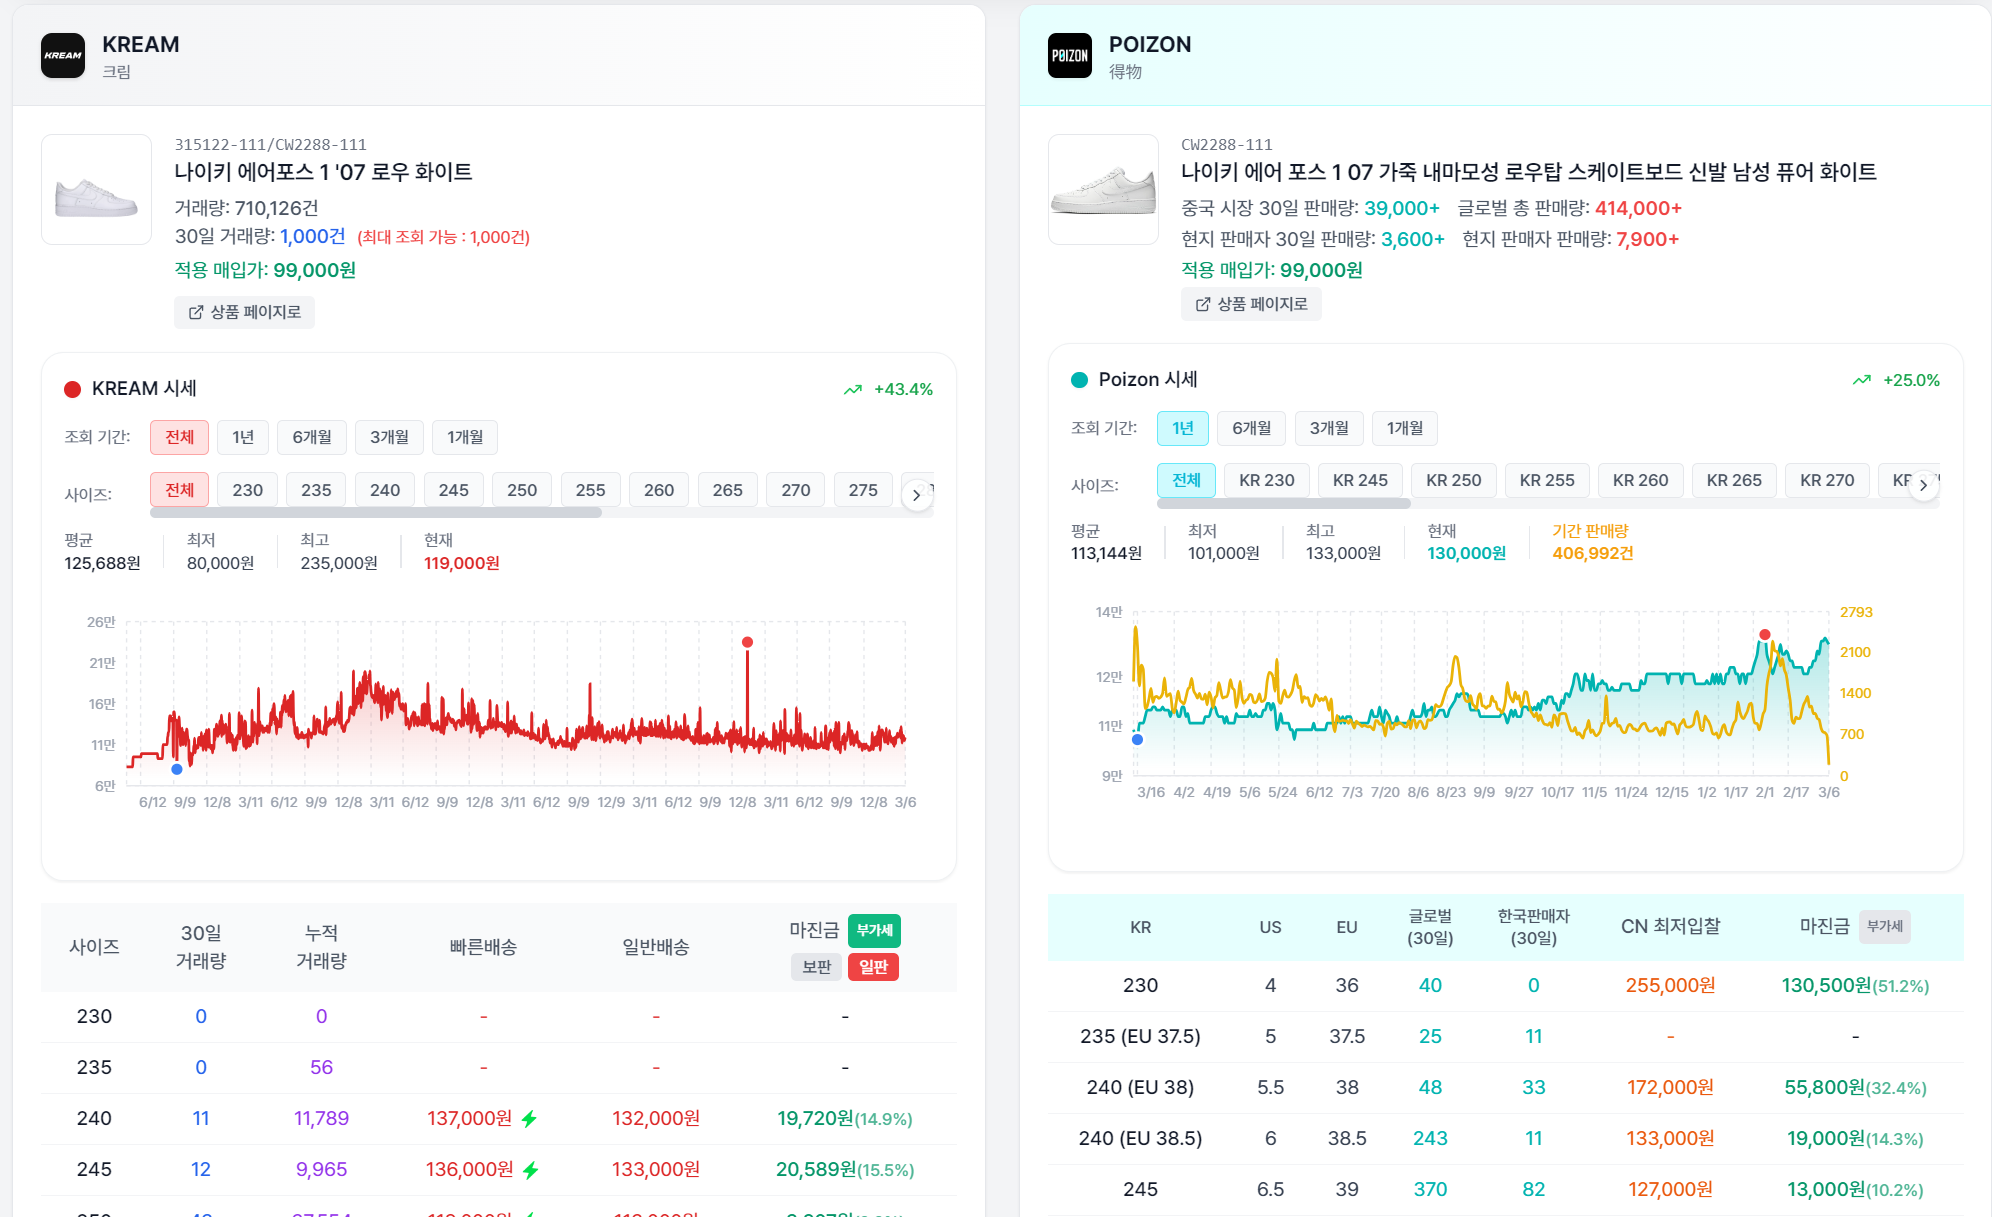Image resolution: width=1992 pixels, height=1217 pixels.
Task: Select the KREAM 전체 period filter
Action: [x=180, y=437]
